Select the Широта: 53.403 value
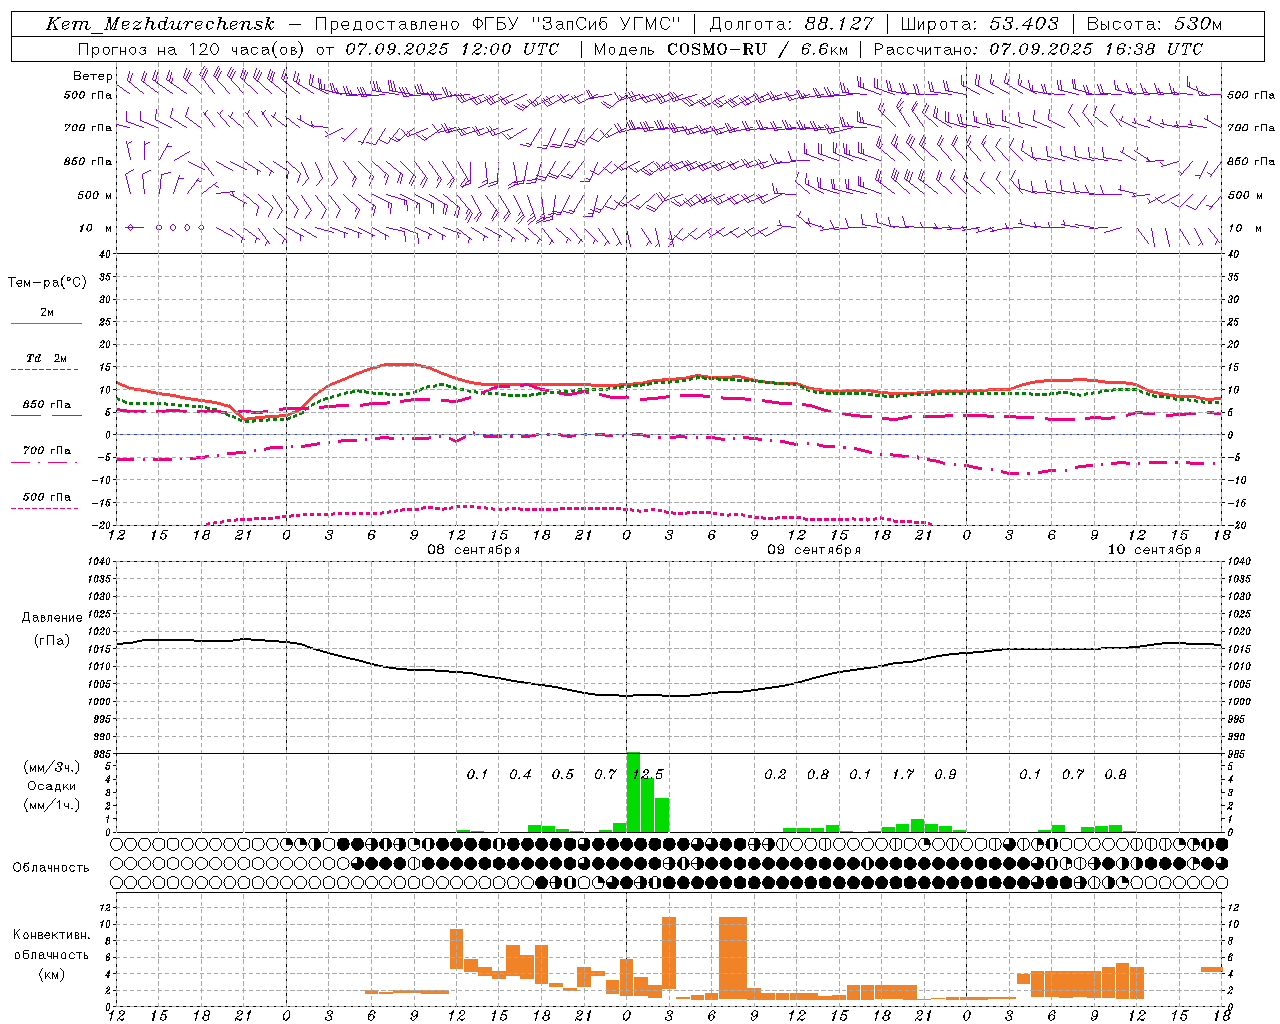Screen dimensions: 1280x1024 point(979,24)
